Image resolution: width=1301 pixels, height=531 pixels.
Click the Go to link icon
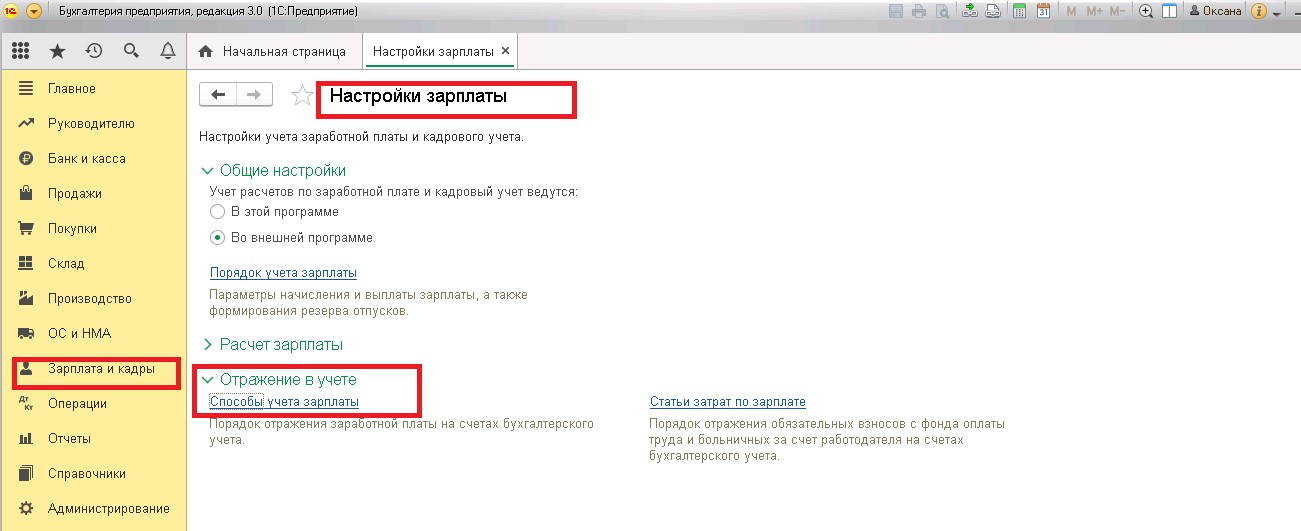pyautogui.click(x=993, y=11)
